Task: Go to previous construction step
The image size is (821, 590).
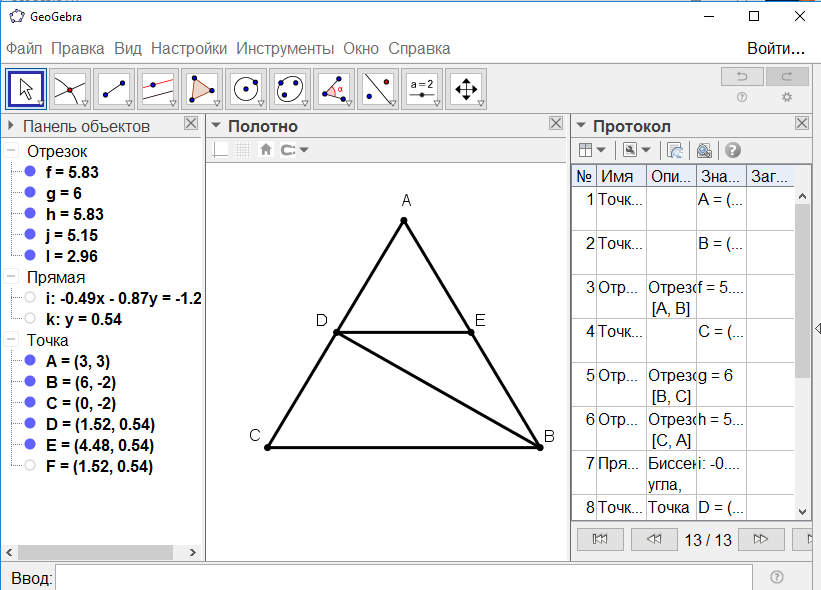Action: click(x=654, y=539)
